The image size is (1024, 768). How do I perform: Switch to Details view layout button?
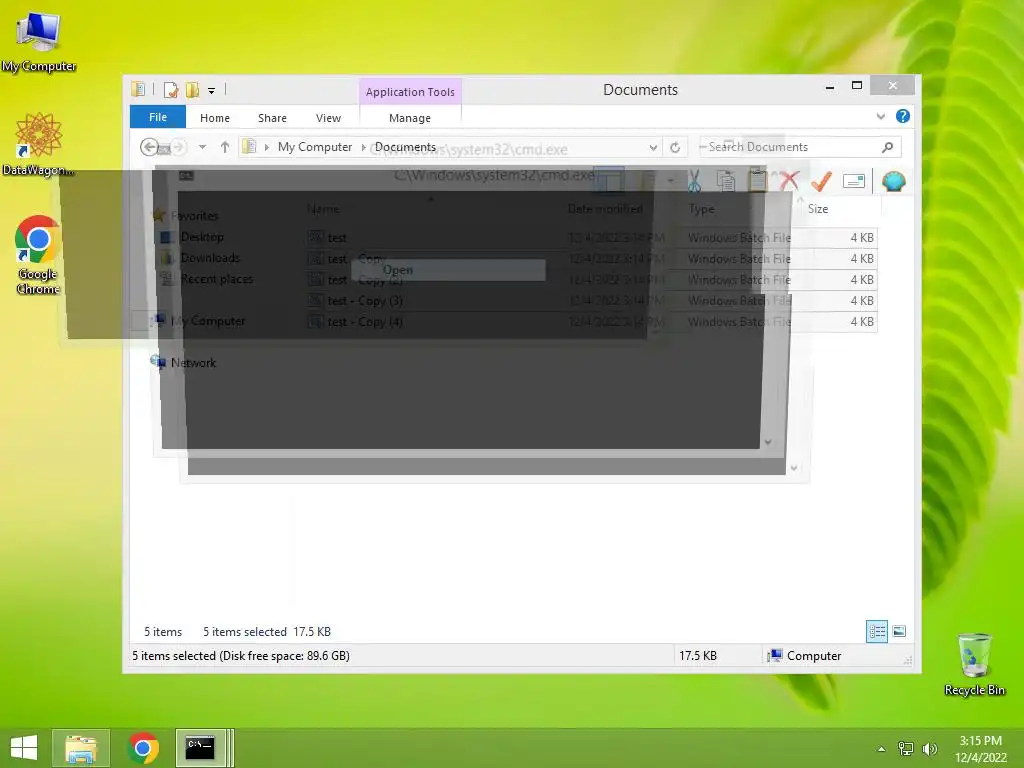click(x=876, y=632)
